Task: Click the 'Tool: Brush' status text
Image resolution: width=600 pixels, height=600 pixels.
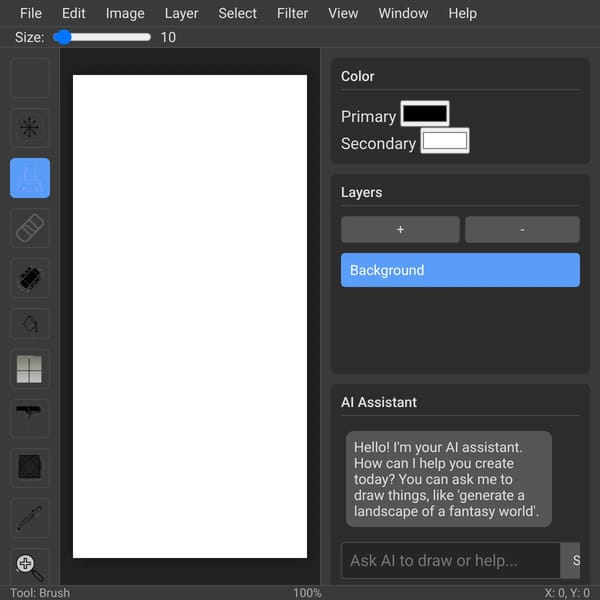Action: [x=40, y=593]
